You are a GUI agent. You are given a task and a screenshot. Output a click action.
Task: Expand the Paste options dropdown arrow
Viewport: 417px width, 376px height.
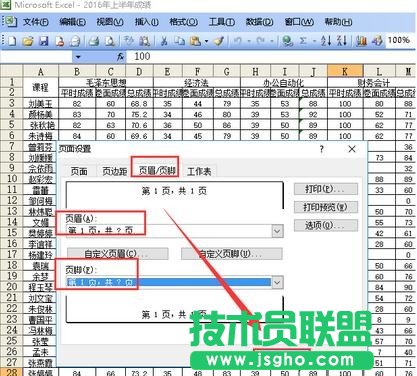[206, 41]
